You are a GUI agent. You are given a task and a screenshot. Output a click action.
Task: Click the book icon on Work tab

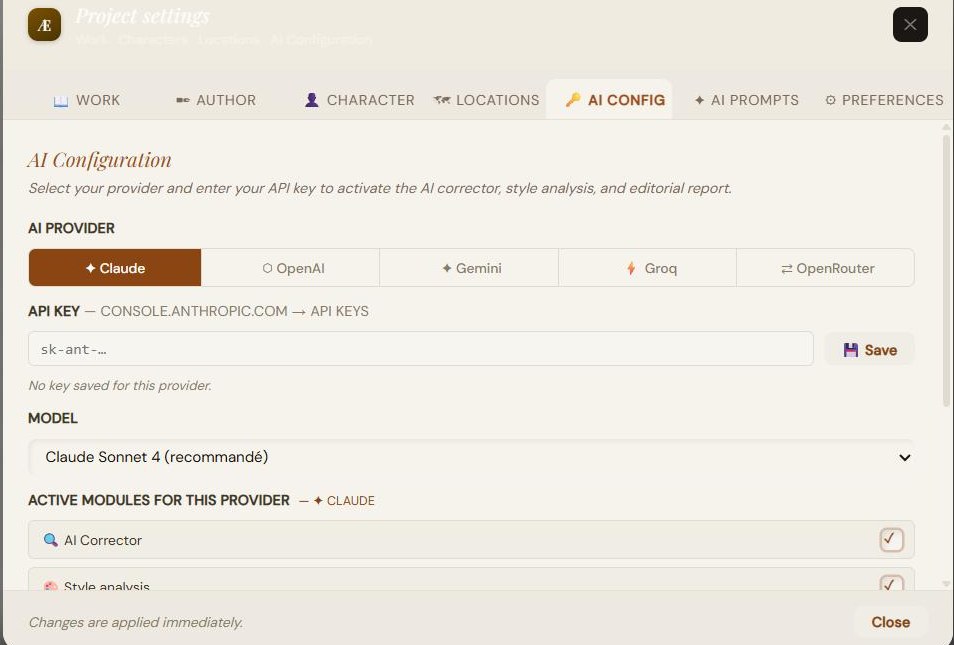tap(61, 100)
